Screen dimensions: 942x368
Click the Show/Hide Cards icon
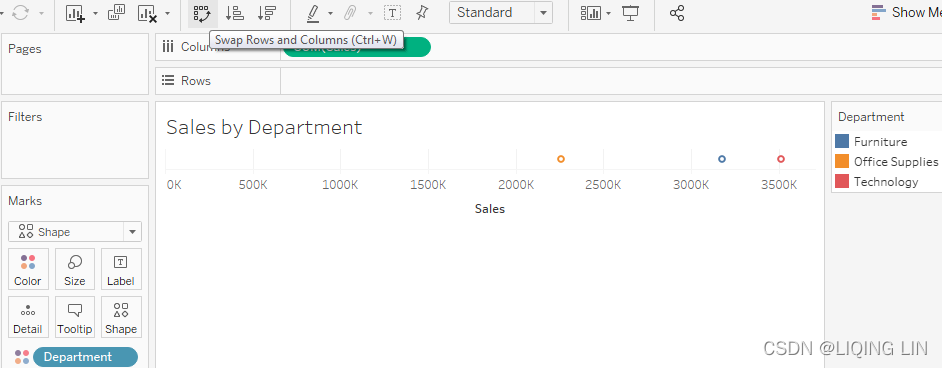point(591,13)
